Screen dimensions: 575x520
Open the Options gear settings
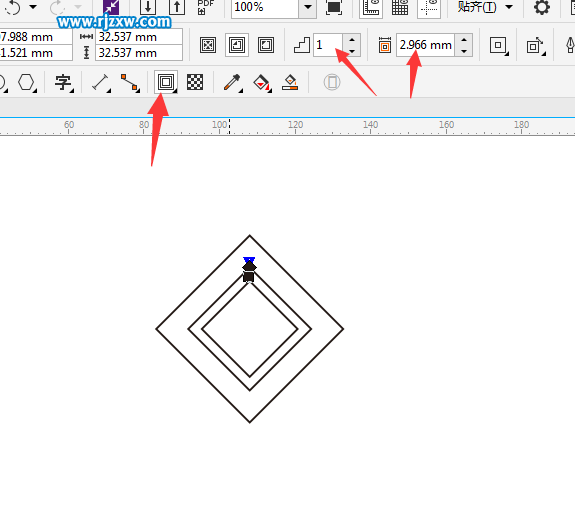pos(542,7)
